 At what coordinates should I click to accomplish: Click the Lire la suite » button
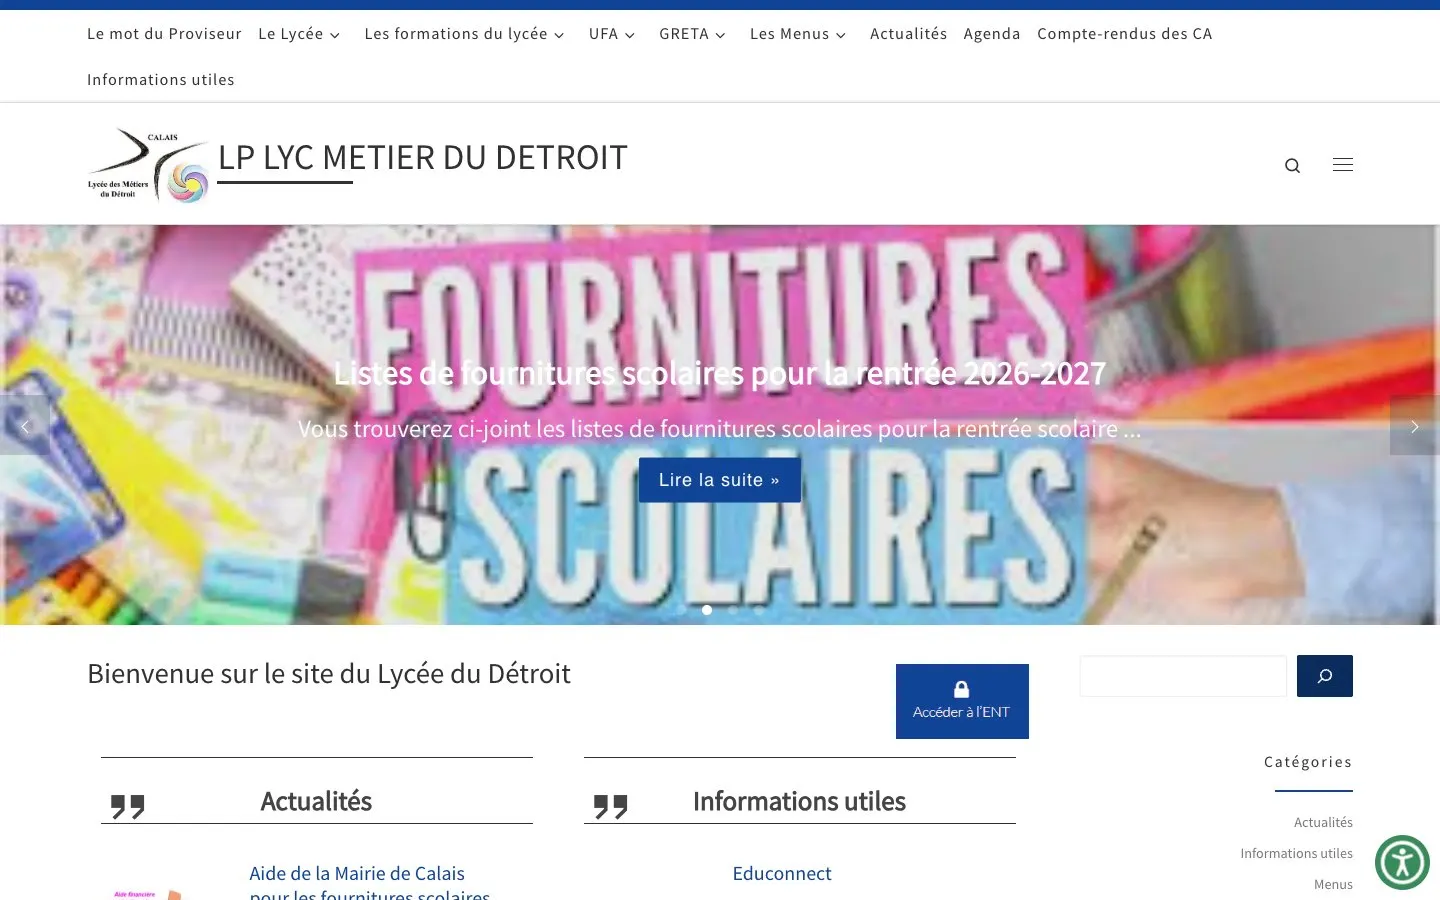720,480
